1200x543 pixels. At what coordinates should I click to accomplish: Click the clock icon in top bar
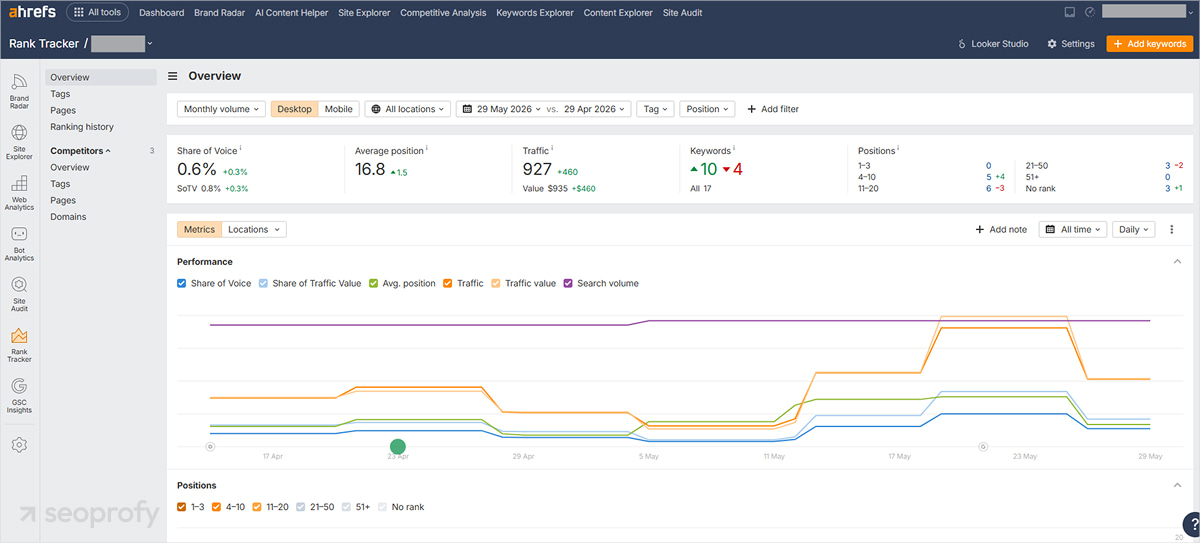(1090, 13)
